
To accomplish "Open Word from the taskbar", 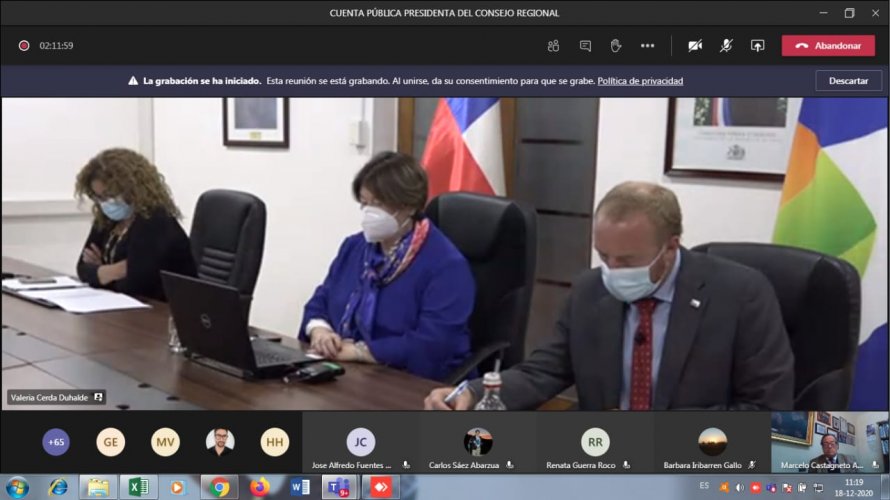I will pyautogui.click(x=299, y=487).
